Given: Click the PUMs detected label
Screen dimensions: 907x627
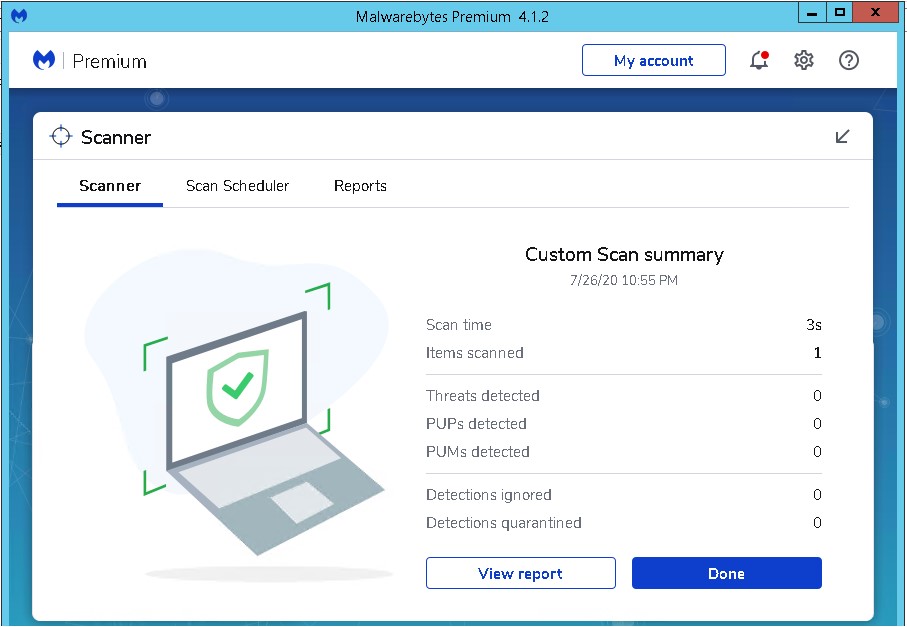Looking at the screenshot, I should tap(478, 452).
